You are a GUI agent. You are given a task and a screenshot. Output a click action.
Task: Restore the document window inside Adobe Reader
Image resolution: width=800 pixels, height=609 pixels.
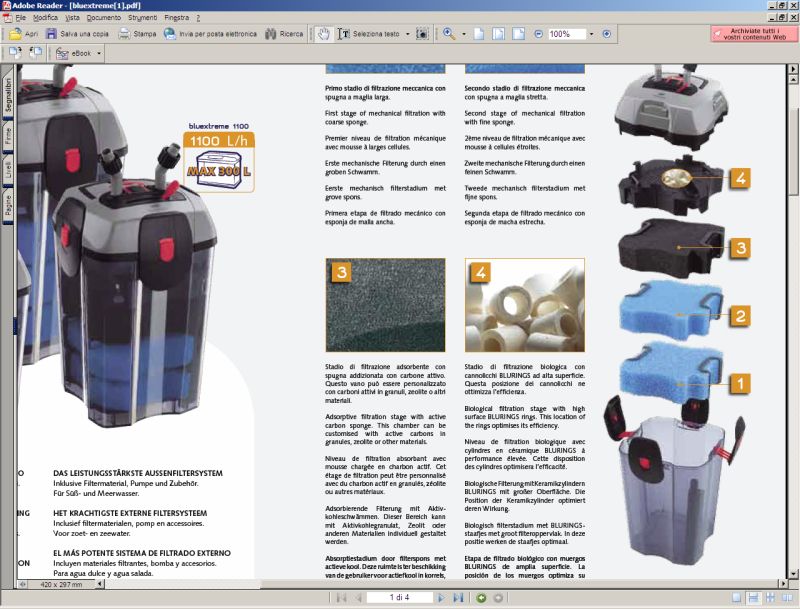pyautogui.click(x=782, y=17)
